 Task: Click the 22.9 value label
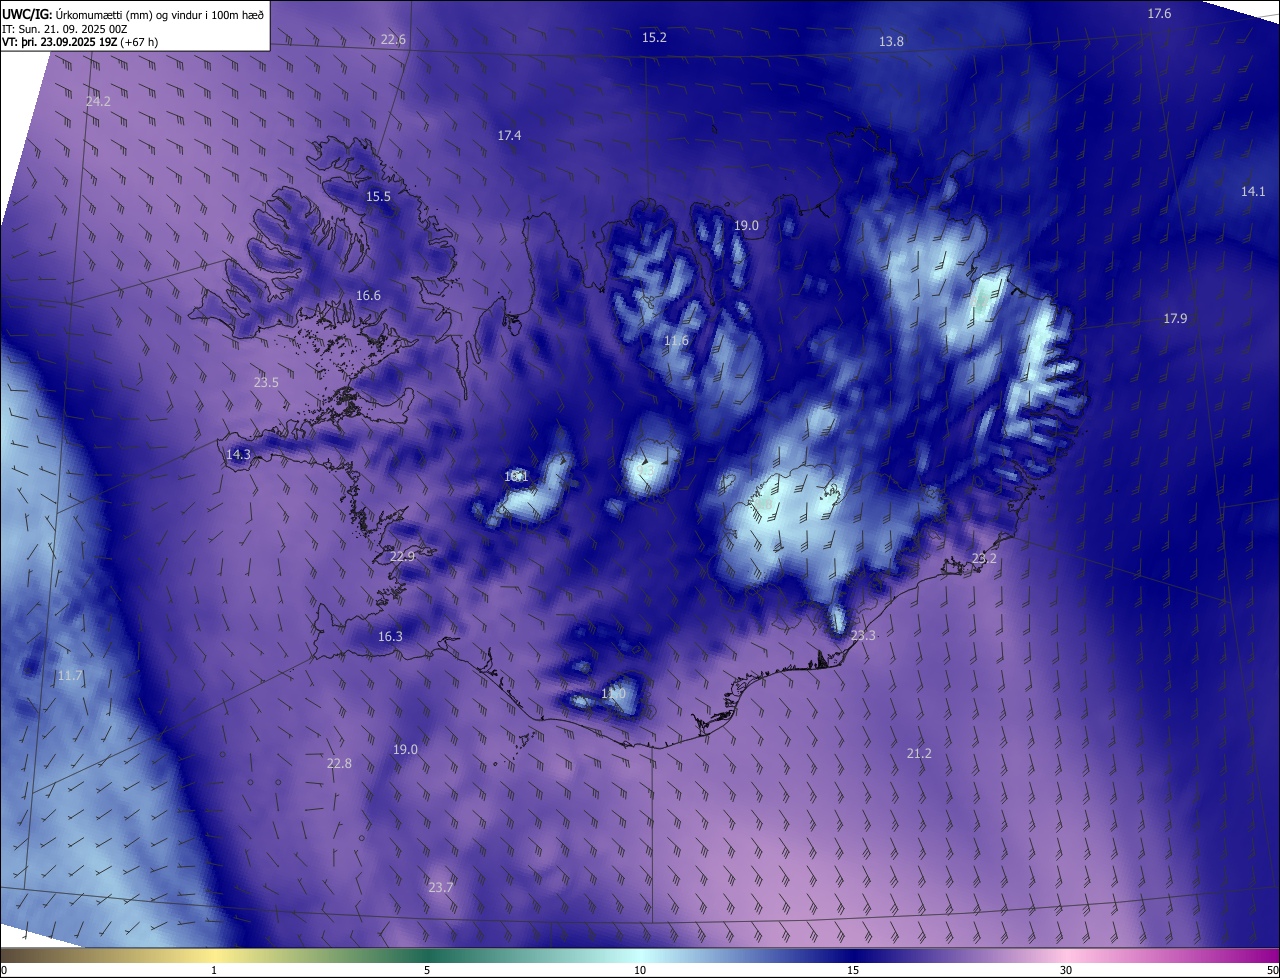(402, 556)
